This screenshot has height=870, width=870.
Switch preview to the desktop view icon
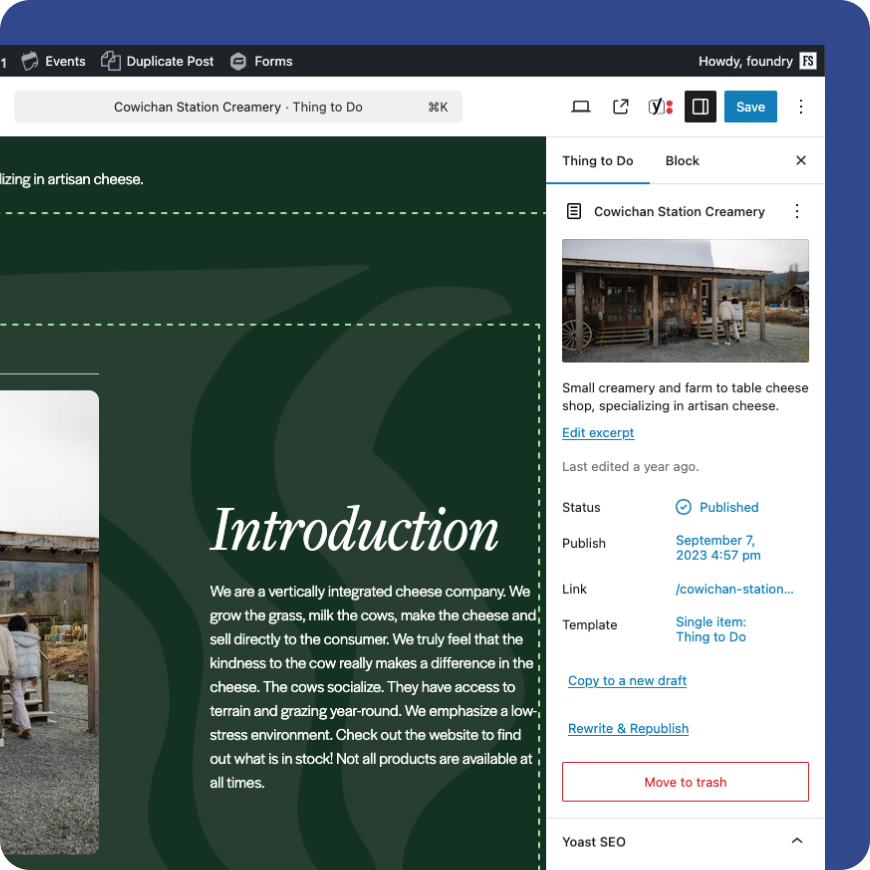(x=580, y=107)
